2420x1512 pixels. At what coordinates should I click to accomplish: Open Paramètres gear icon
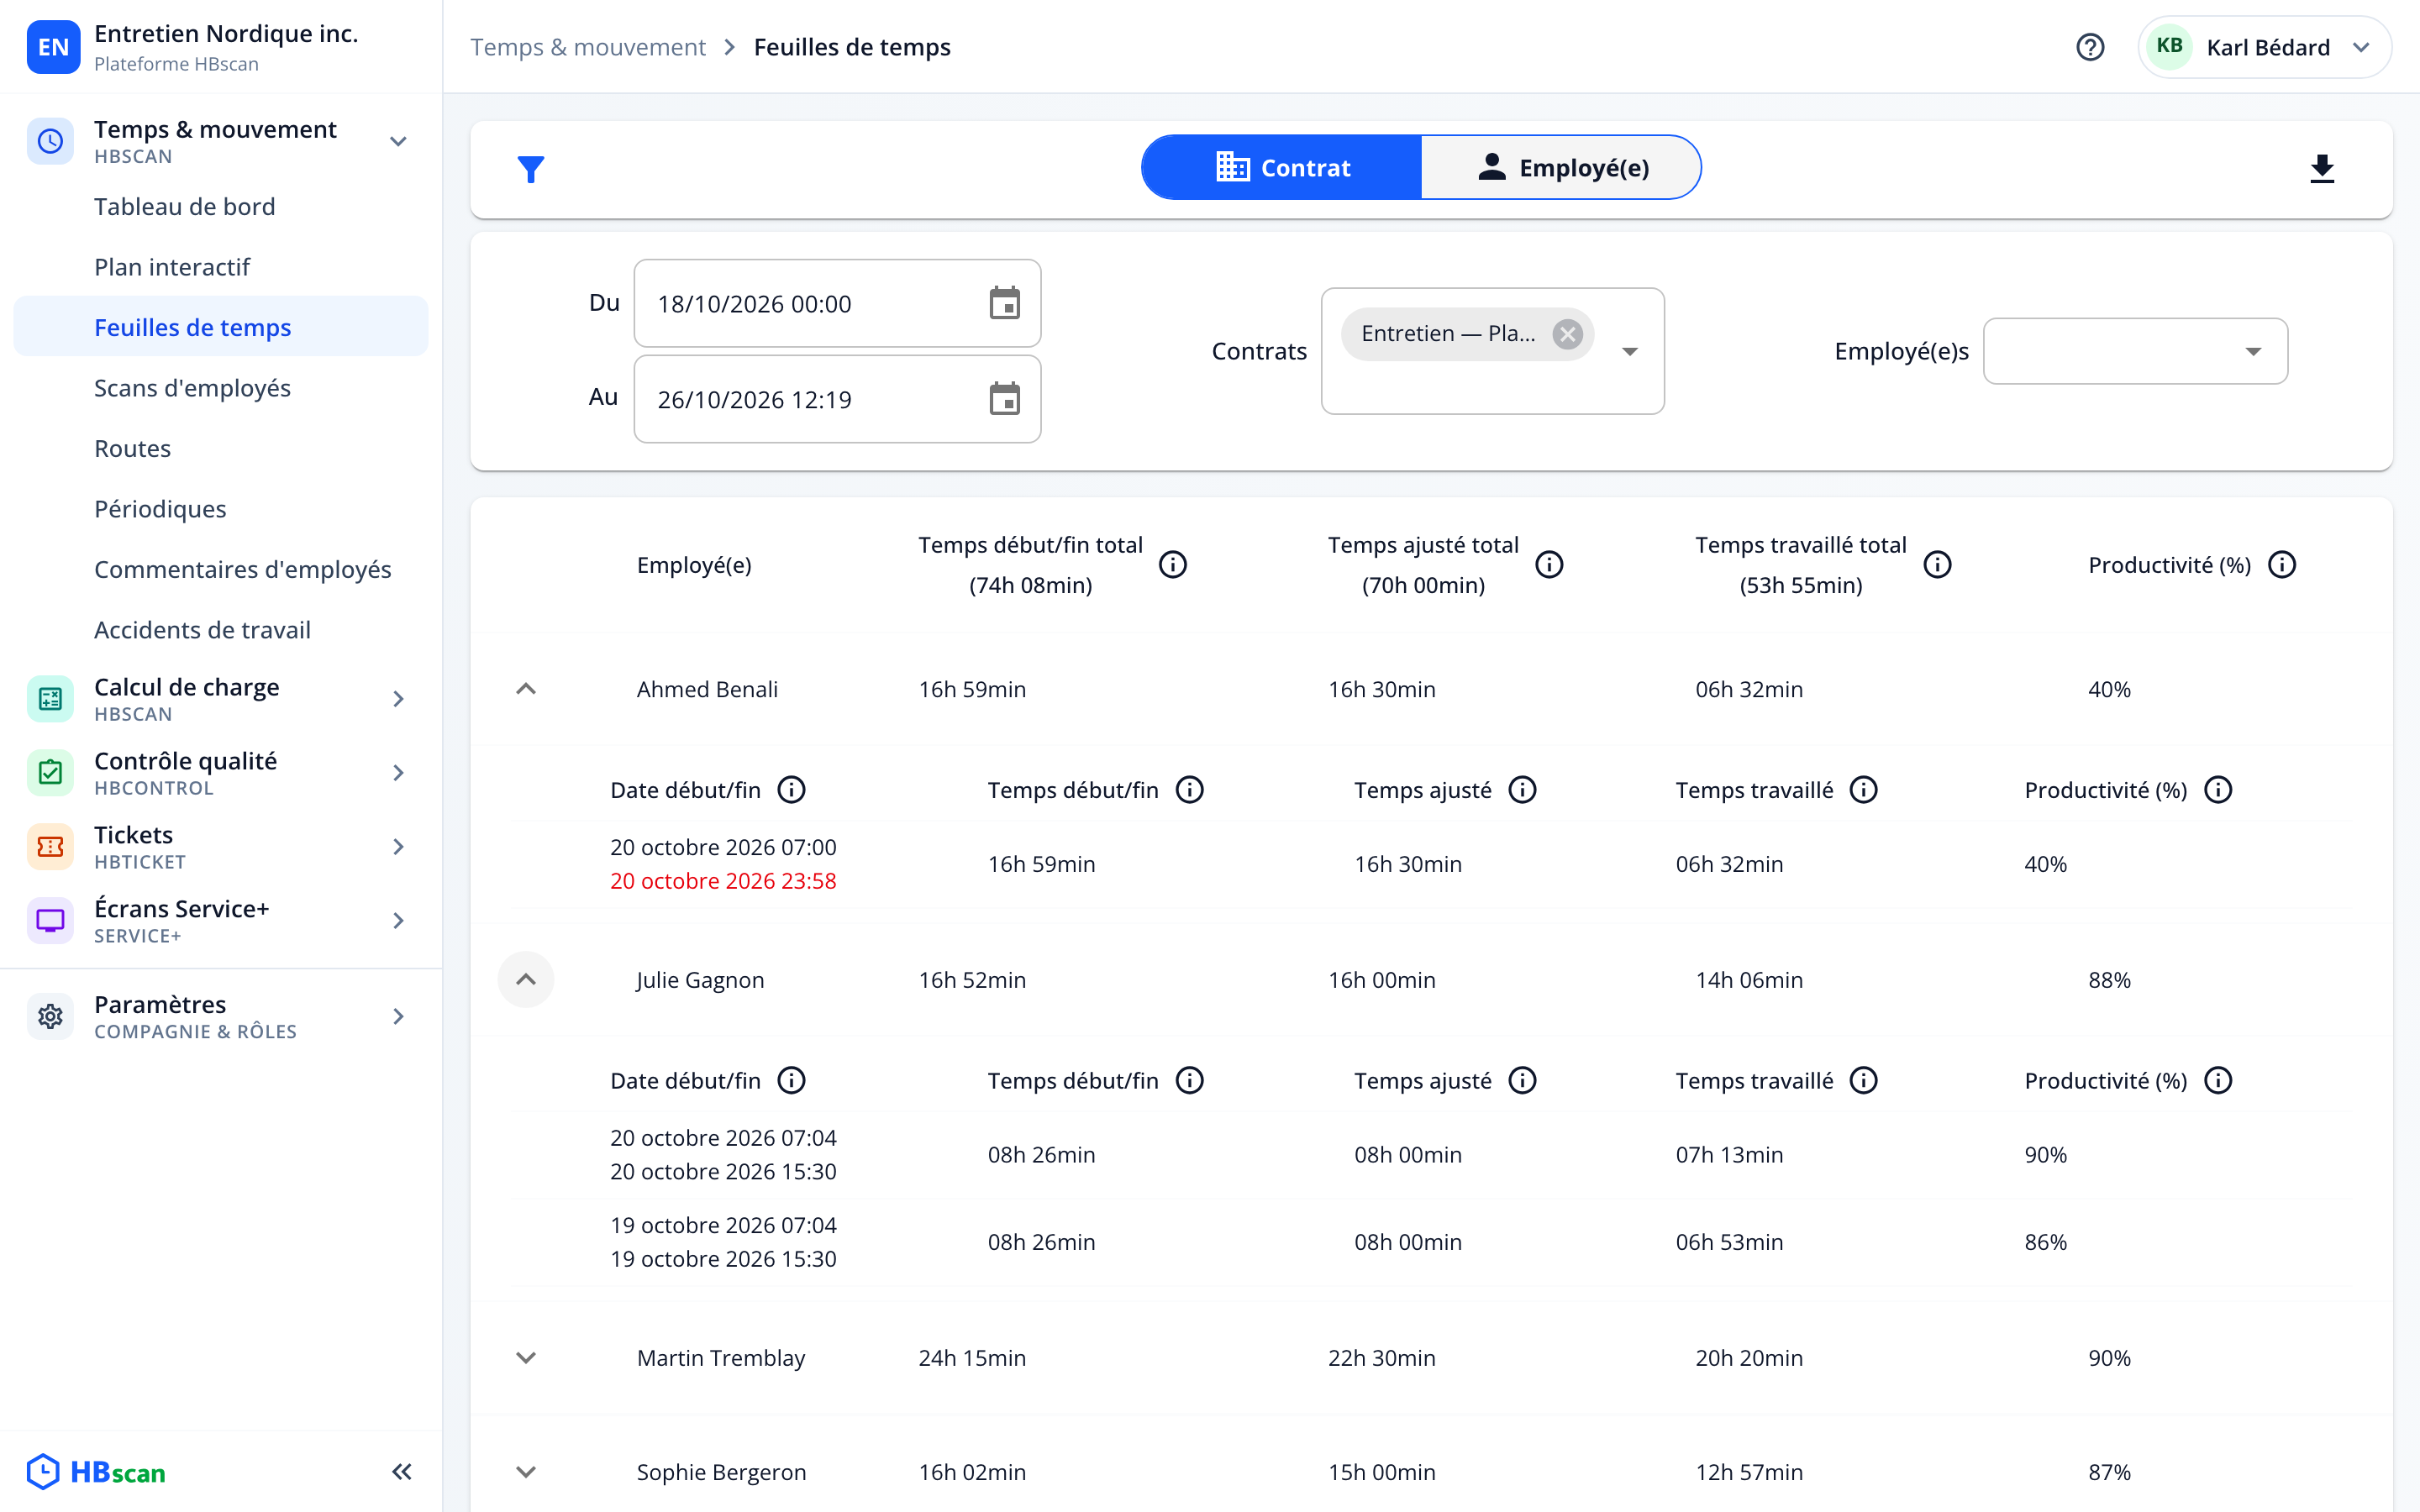(50, 1017)
